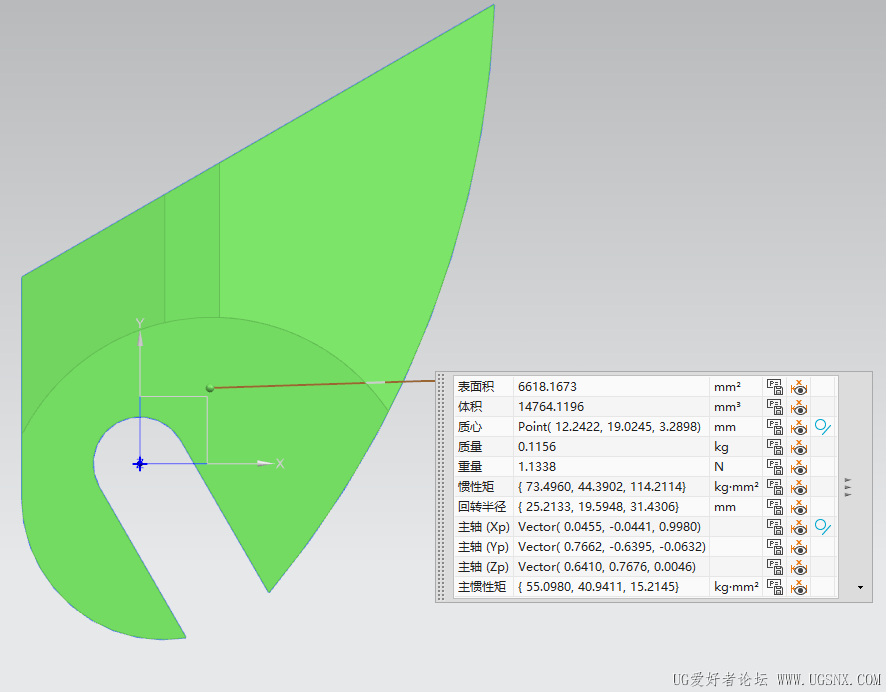The height and width of the screenshot is (692, 886).
Task: Click the kg unit in 质量 row
Action: pos(721,447)
